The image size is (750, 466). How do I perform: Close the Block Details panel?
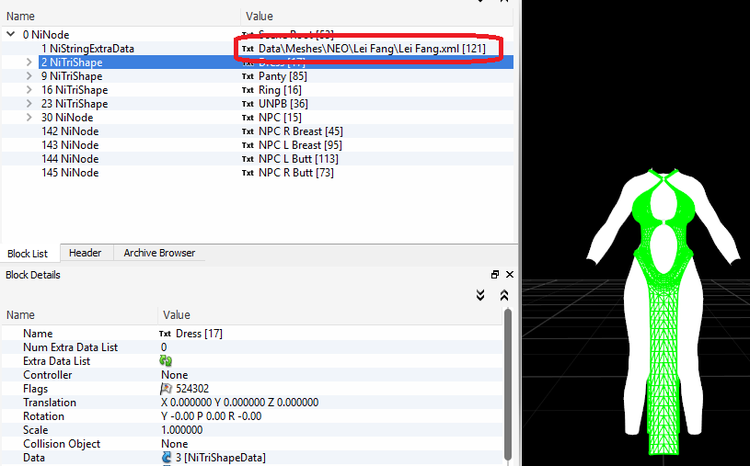click(x=510, y=275)
